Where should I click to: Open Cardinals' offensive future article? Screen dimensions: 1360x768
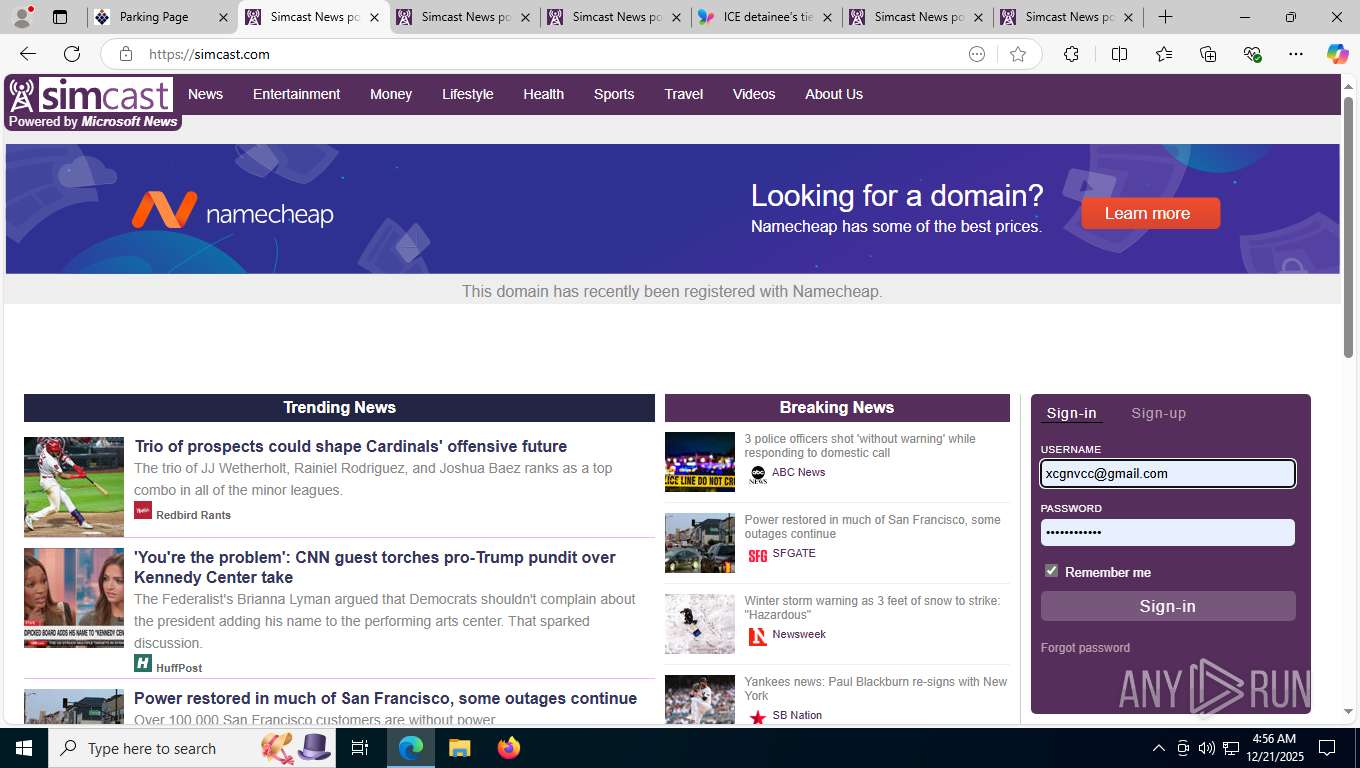351,446
